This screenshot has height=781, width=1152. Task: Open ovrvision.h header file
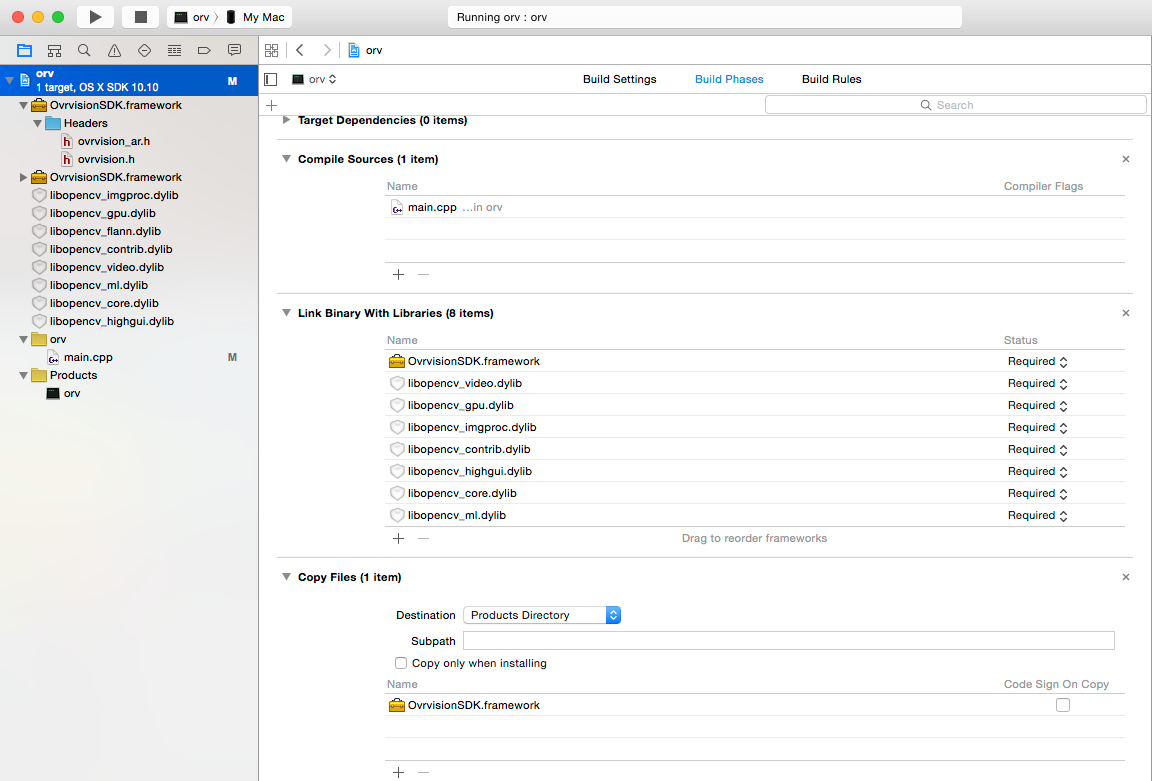(98, 159)
